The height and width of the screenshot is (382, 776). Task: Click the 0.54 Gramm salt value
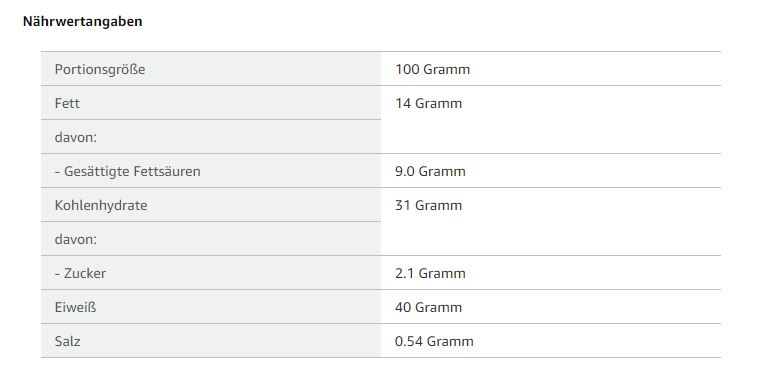click(x=434, y=341)
